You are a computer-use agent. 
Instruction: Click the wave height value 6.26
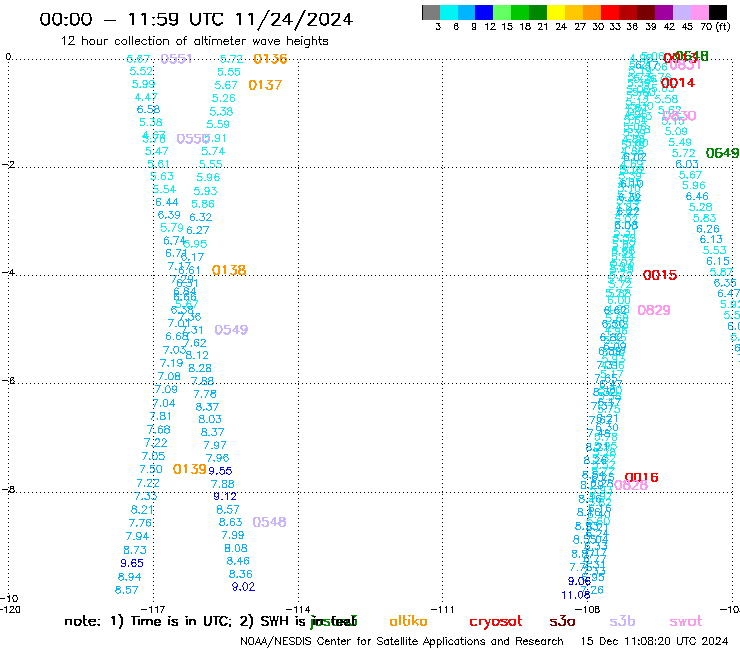708,229
